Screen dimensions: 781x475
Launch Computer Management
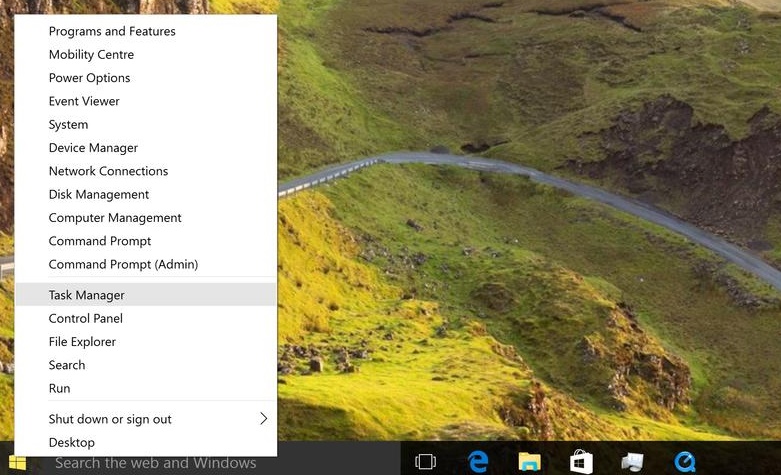point(145,218)
